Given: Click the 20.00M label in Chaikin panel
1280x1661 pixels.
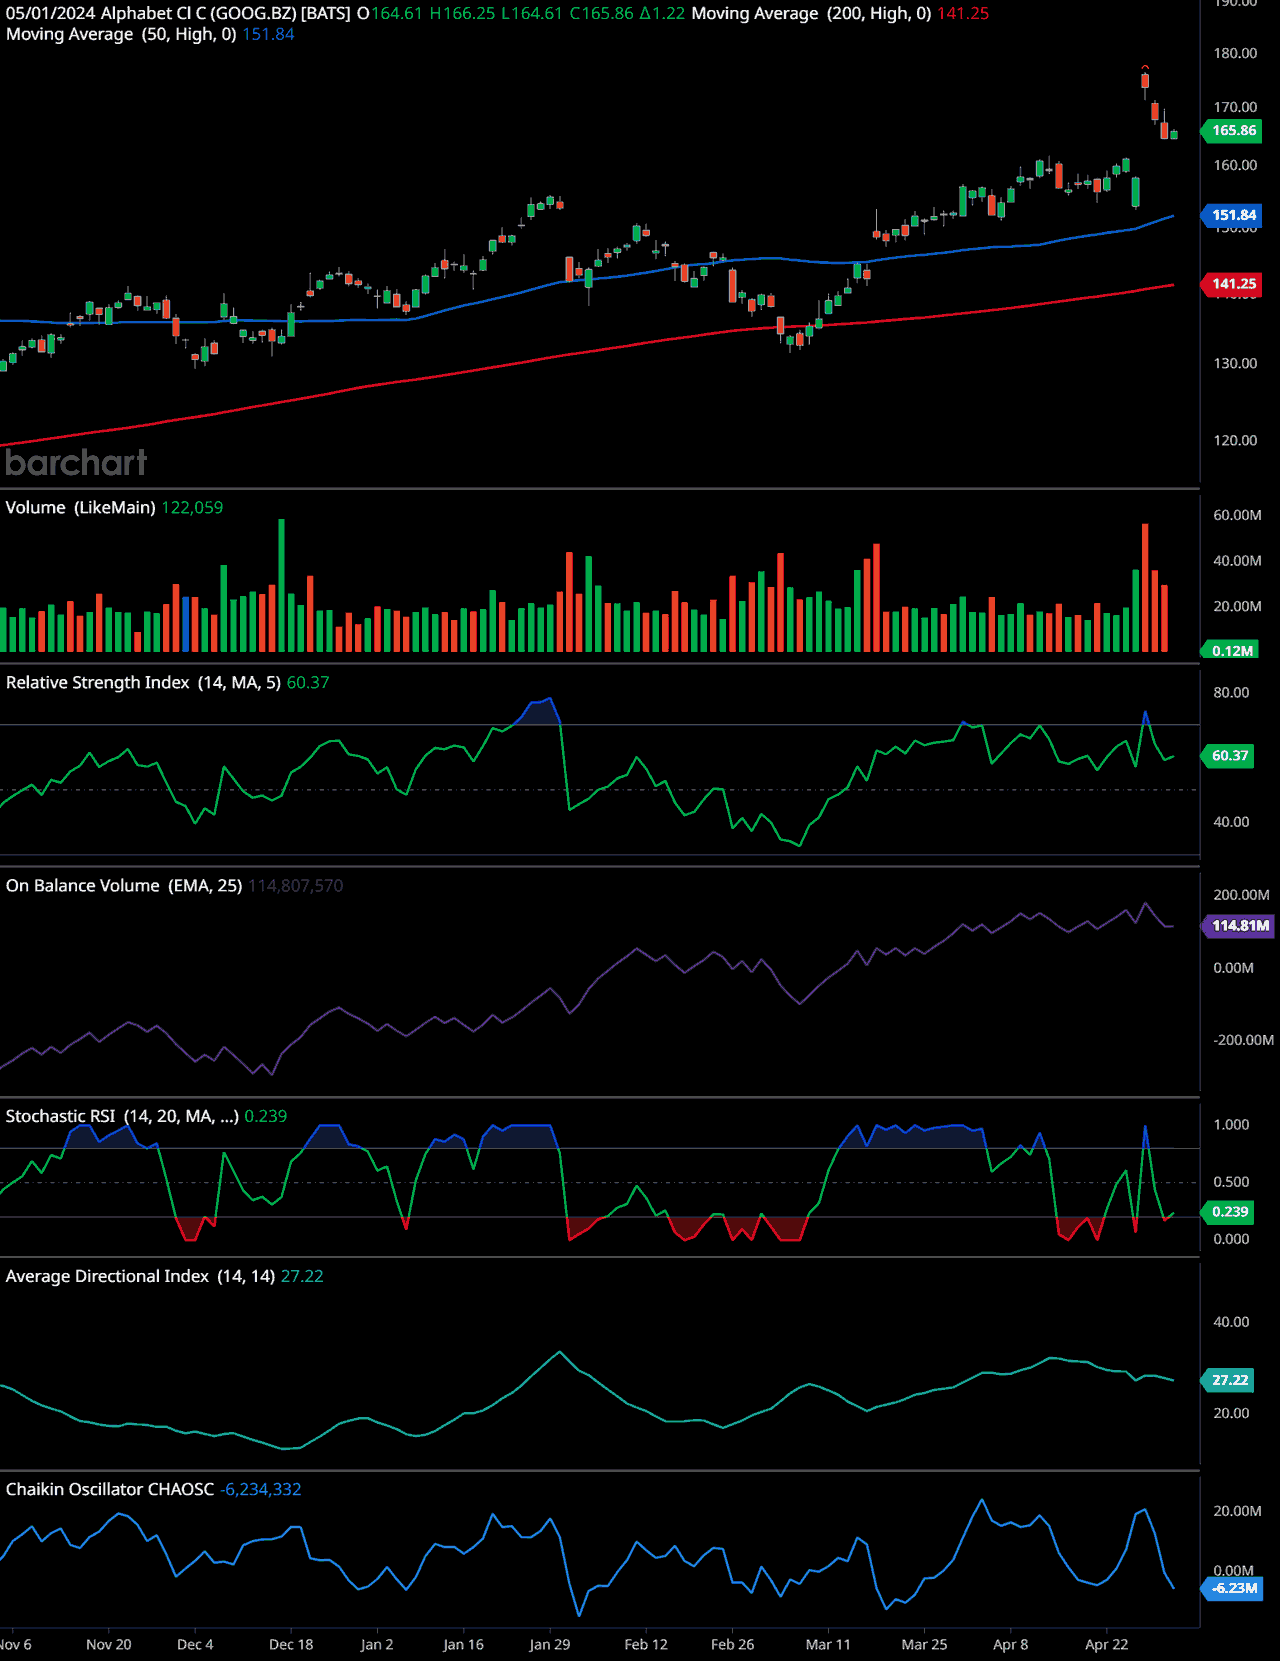Looking at the screenshot, I should [1237, 1511].
